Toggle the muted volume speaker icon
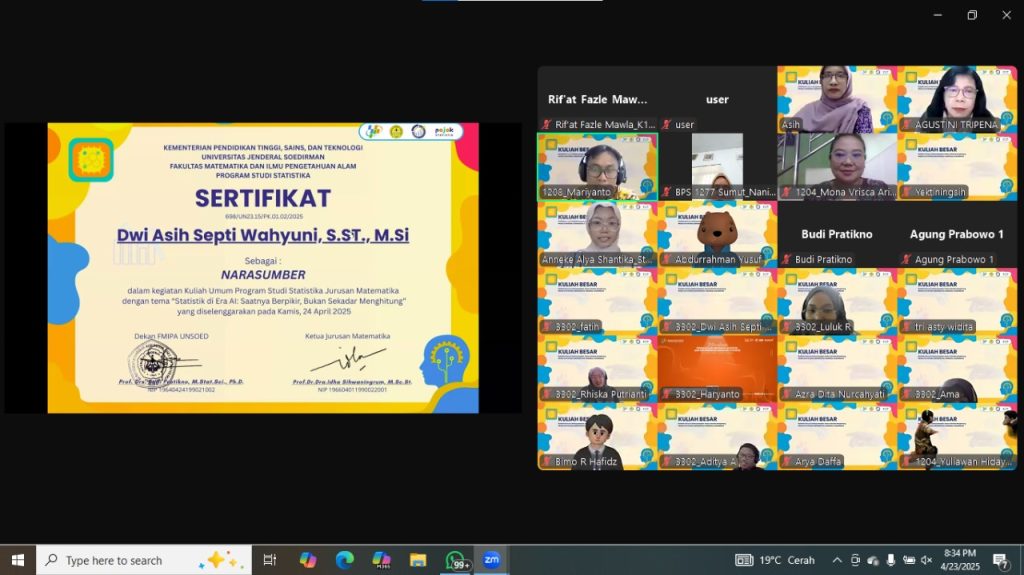The image size is (1024, 575). point(926,560)
